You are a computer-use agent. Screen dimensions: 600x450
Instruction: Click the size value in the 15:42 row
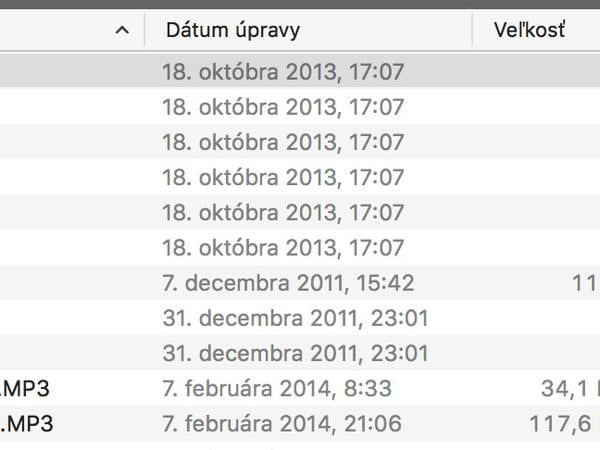pos(584,283)
